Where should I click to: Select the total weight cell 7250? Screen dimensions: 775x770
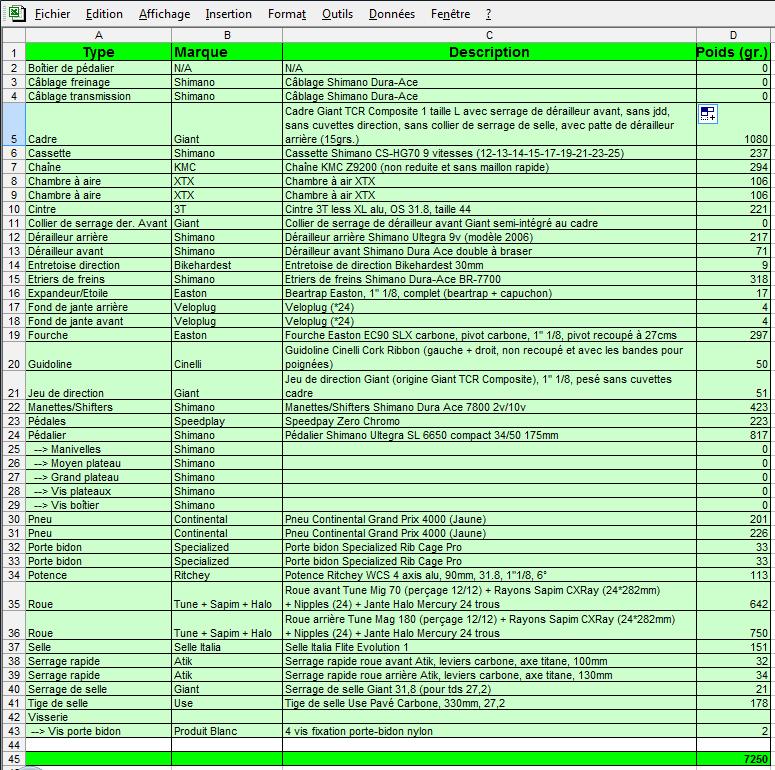733,759
